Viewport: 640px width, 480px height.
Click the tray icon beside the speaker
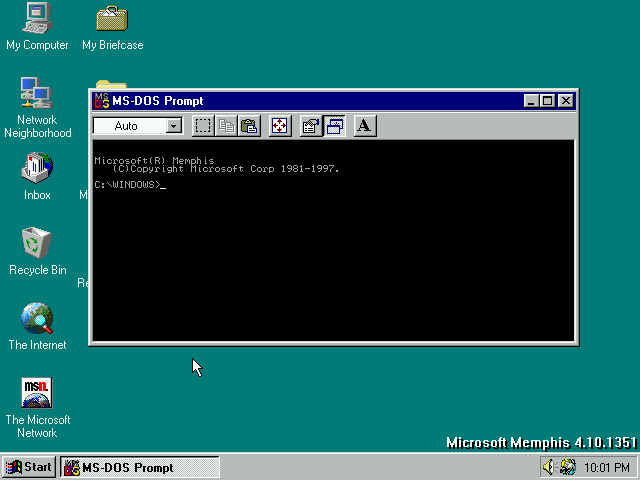coord(568,467)
